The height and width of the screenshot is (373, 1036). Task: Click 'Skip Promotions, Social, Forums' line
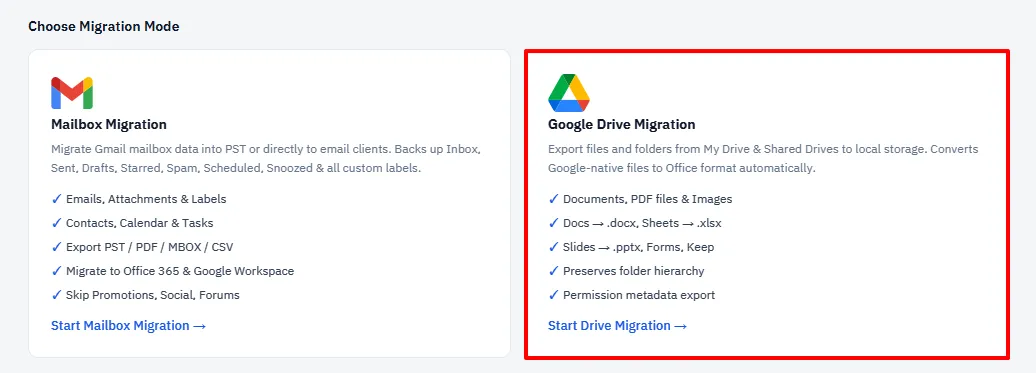[x=145, y=295]
